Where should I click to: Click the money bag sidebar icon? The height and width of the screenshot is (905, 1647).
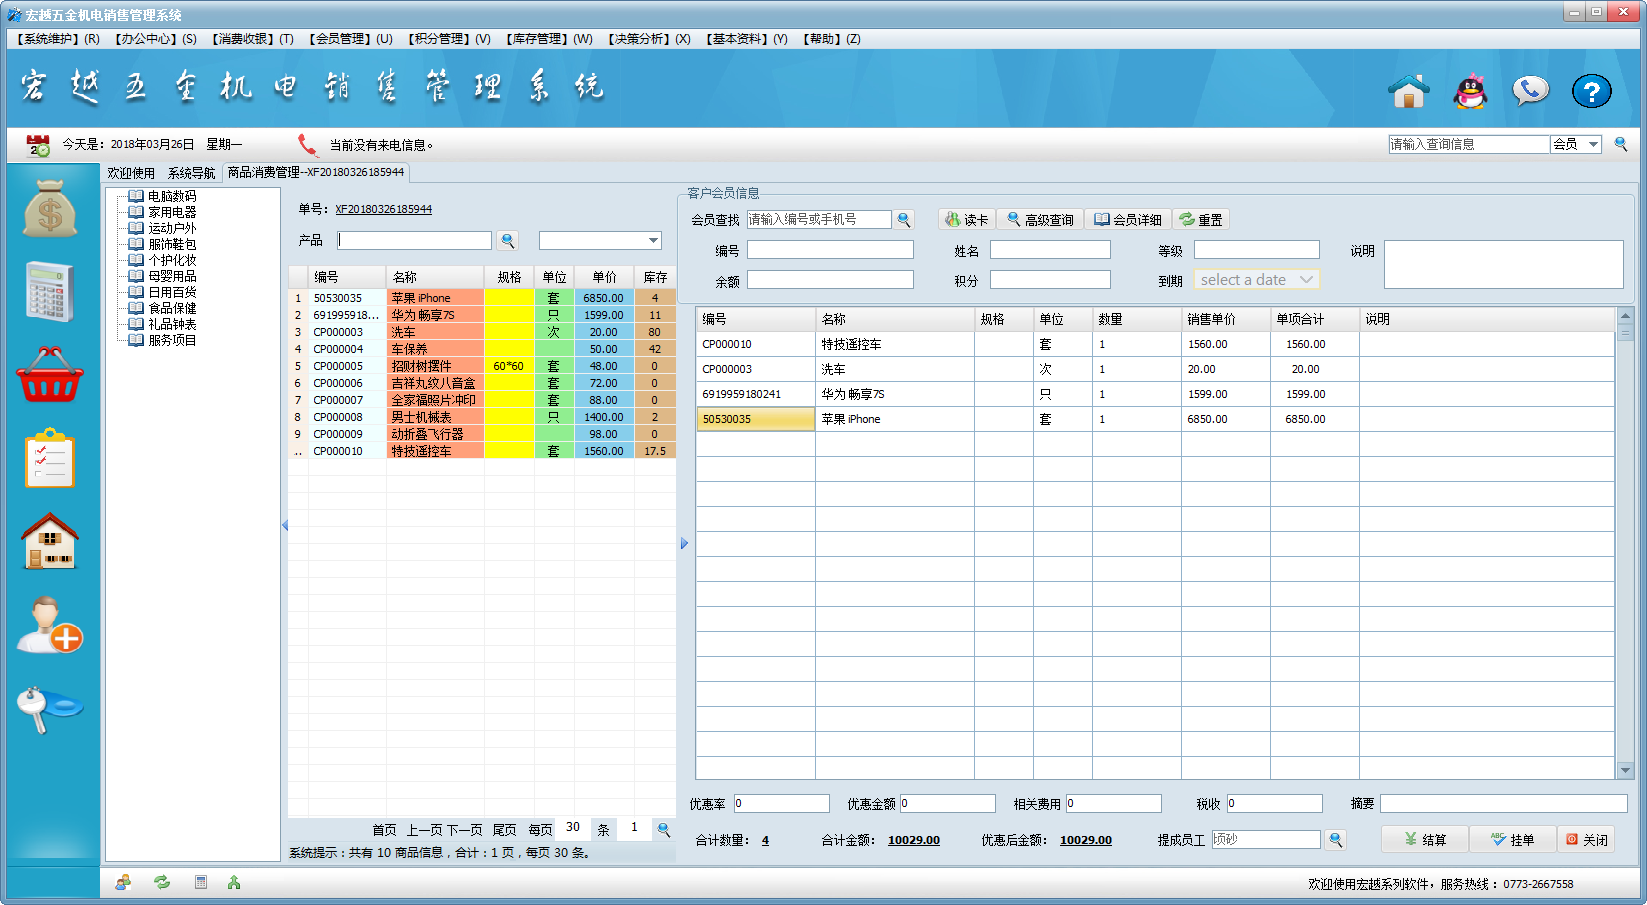pyautogui.click(x=50, y=208)
